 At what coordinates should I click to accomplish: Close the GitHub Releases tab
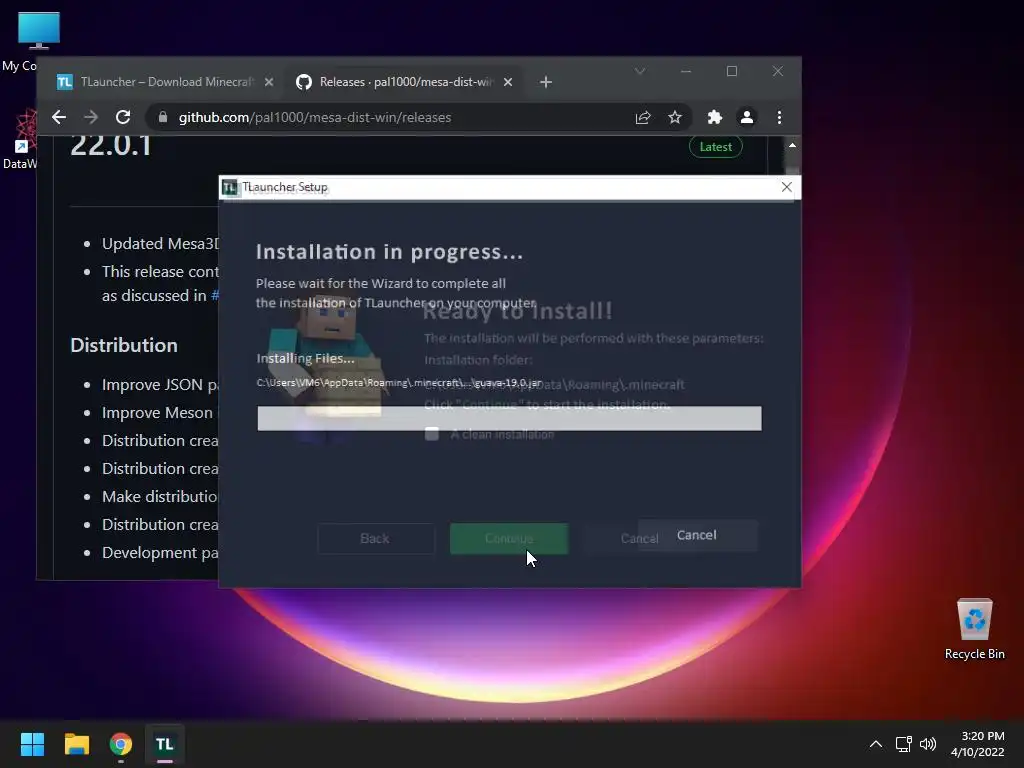coord(508,82)
